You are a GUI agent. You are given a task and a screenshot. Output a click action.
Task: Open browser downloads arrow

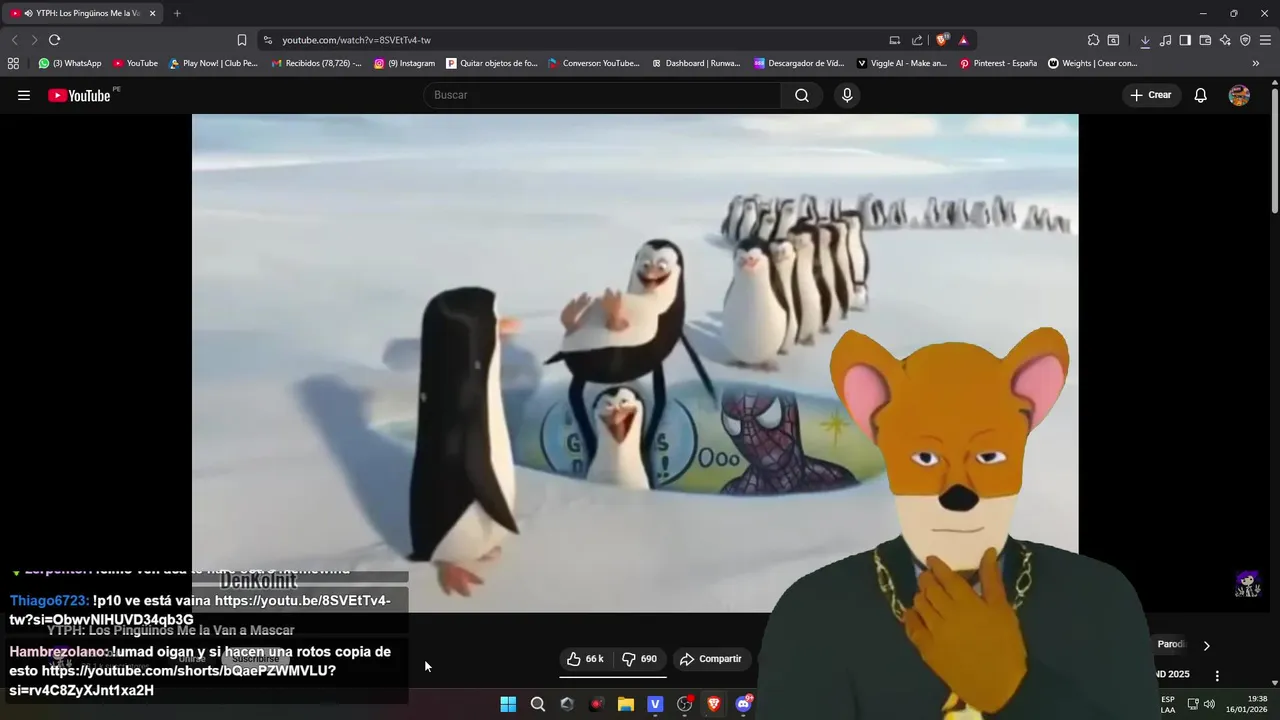1145,40
